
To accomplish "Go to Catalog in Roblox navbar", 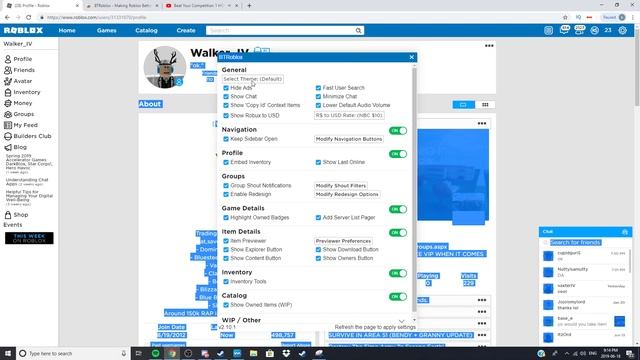I will click(146, 31).
